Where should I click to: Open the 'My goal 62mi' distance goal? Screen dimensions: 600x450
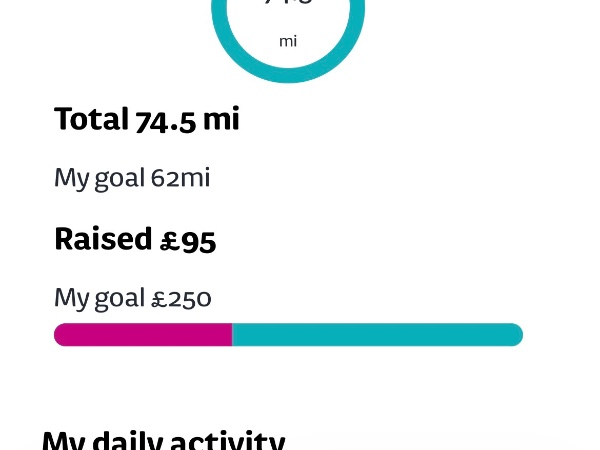[x=132, y=178]
